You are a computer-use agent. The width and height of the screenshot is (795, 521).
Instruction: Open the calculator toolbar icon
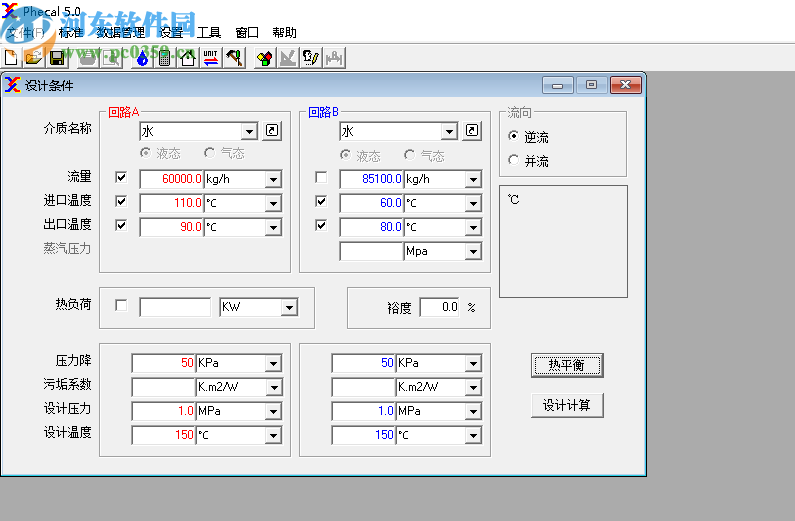coord(164,58)
